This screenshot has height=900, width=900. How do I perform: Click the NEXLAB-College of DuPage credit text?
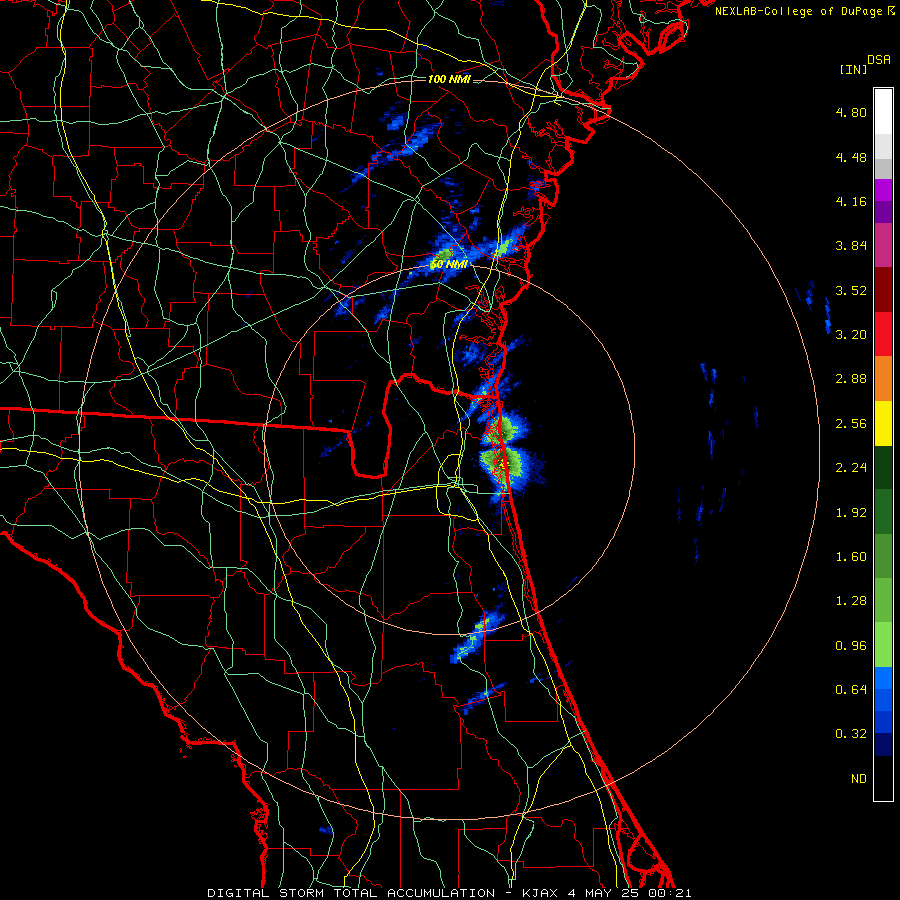pyautogui.click(x=801, y=11)
